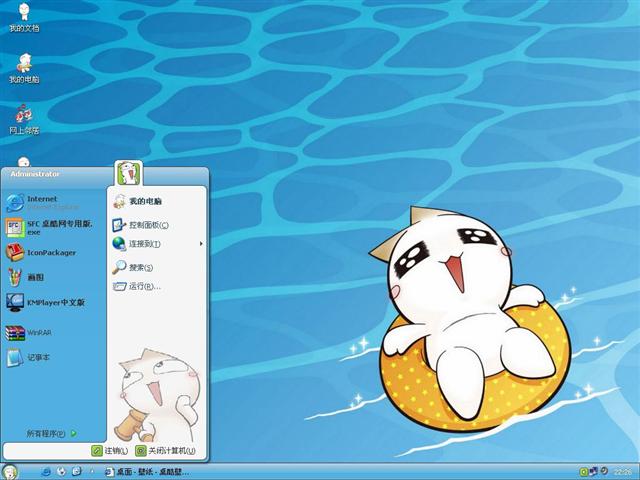Open WinRAR from the Start menu
The height and width of the screenshot is (480, 640).
point(38,332)
